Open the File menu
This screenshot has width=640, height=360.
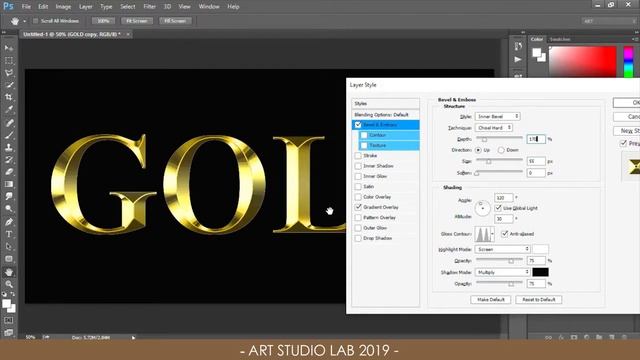click(26, 7)
